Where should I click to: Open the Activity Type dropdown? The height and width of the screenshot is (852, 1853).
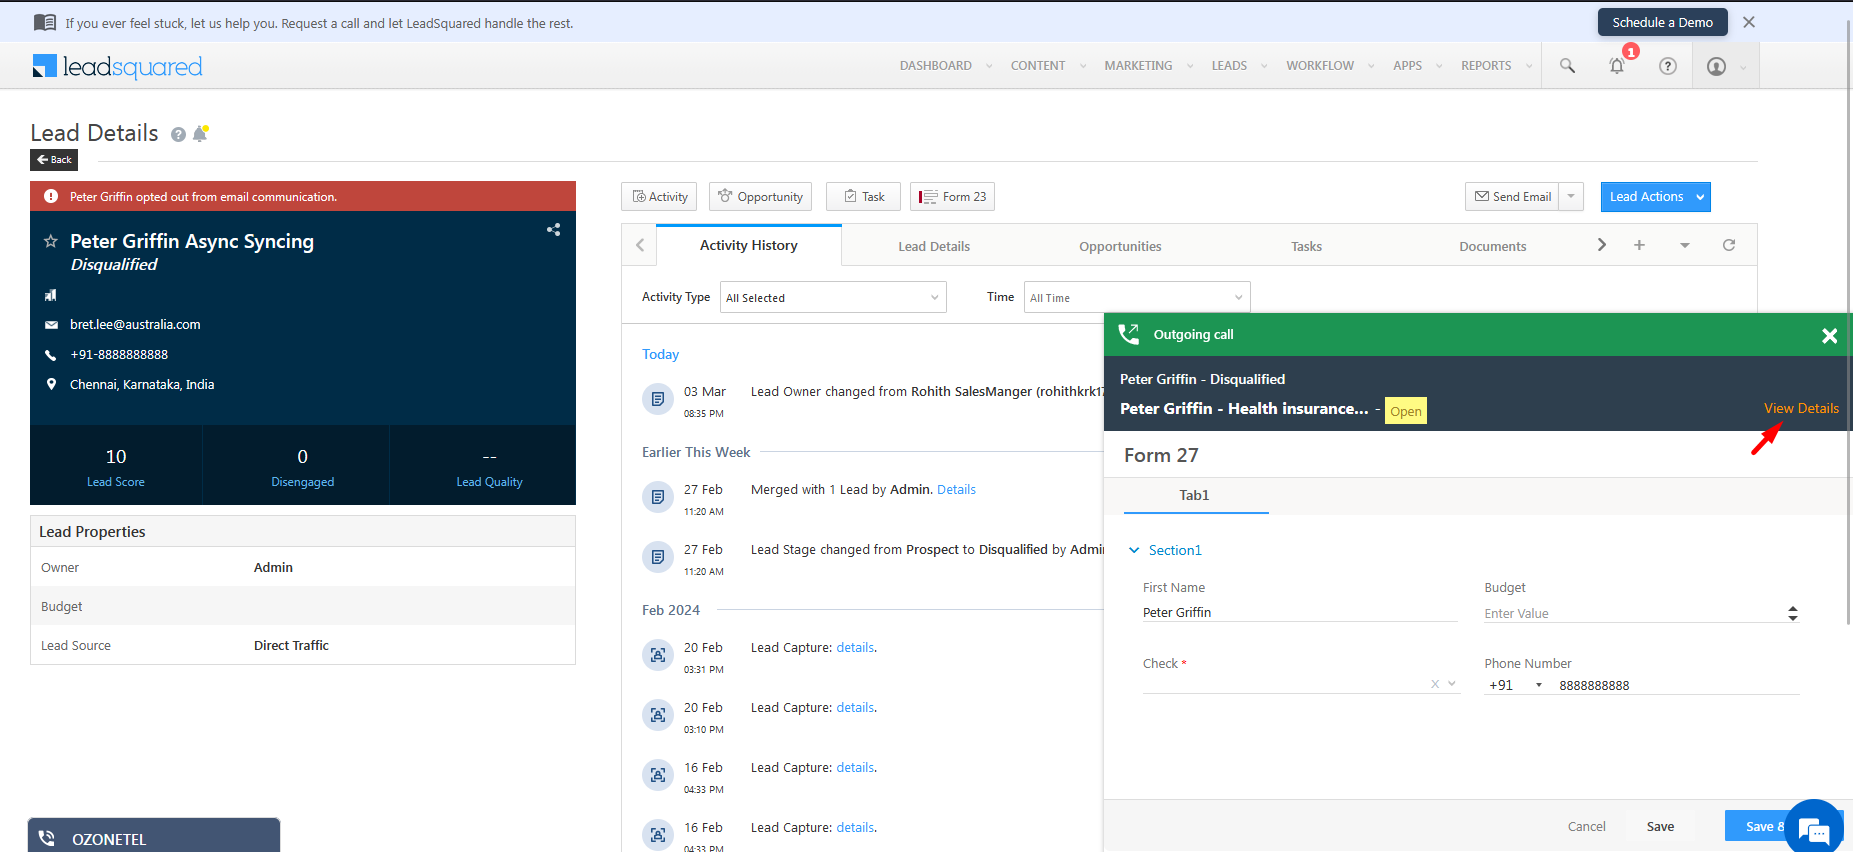click(x=832, y=298)
